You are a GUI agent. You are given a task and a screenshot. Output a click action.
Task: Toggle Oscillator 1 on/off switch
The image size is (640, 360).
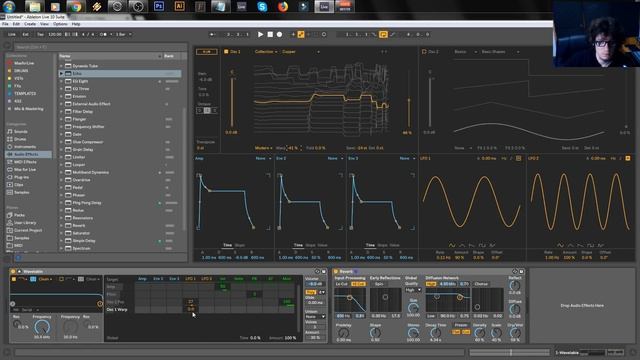(226, 52)
